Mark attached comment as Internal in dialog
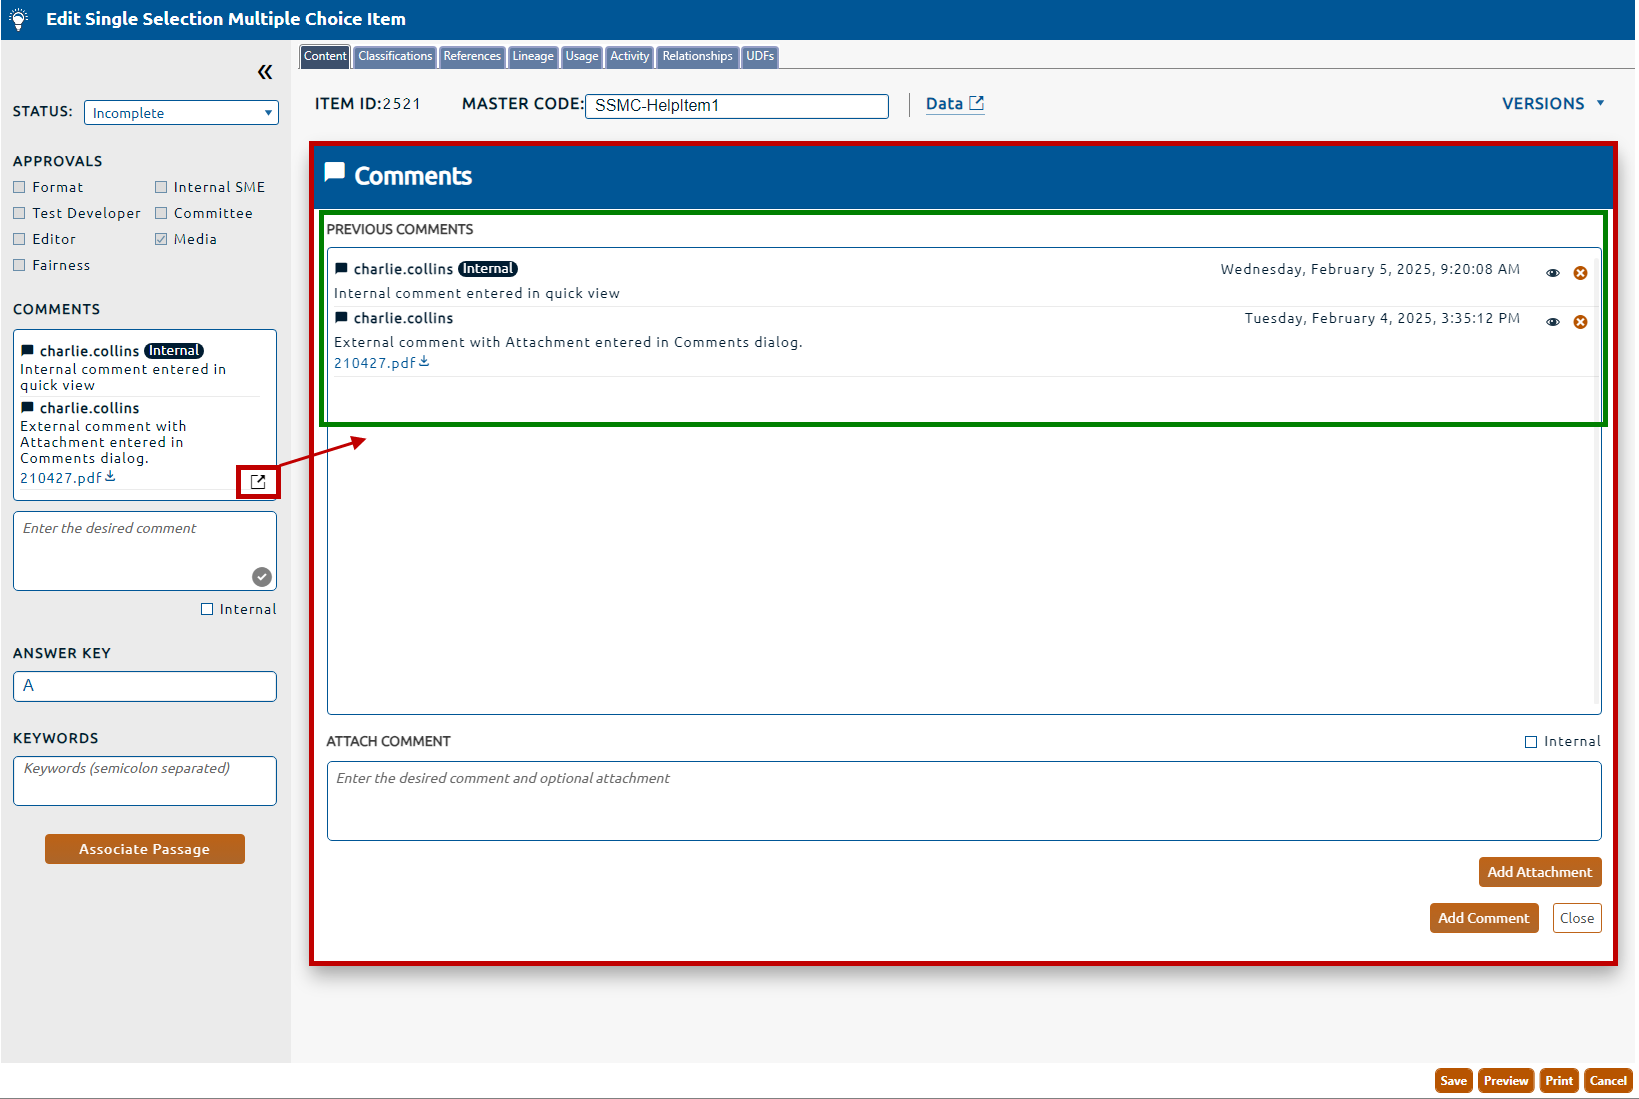Viewport: 1639px width, 1099px height. (x=1530, y=742)
